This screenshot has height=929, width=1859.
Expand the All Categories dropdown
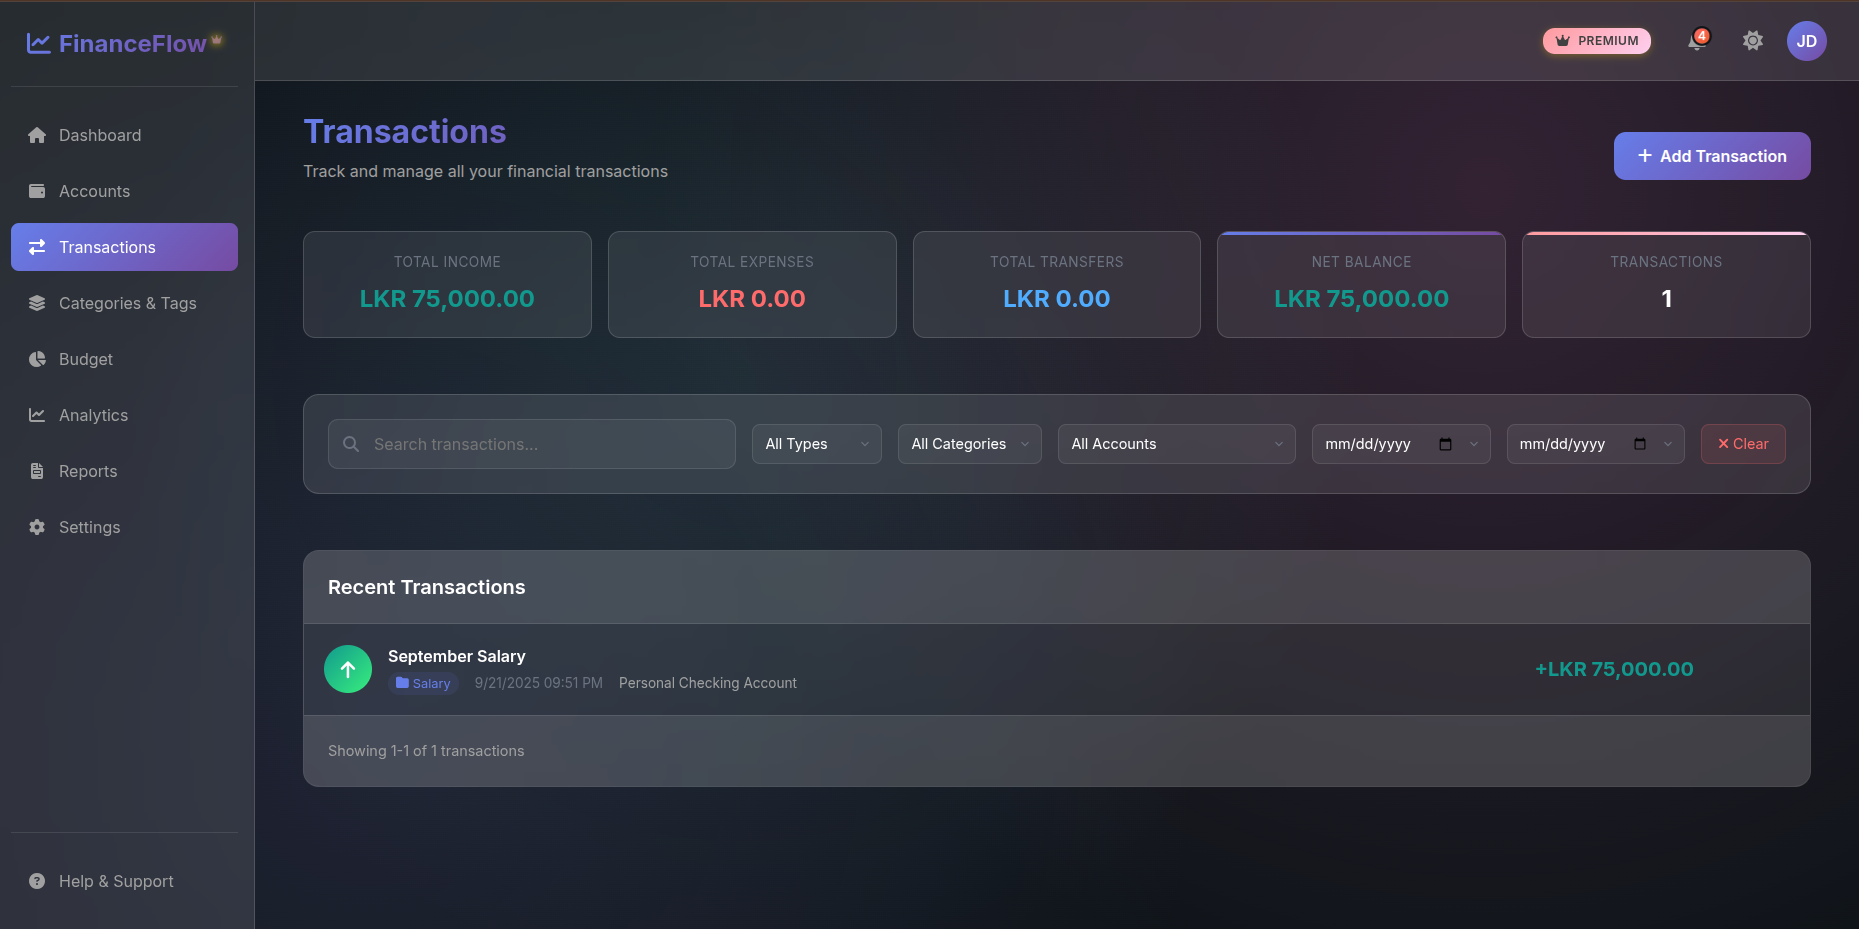pos(969,444)
